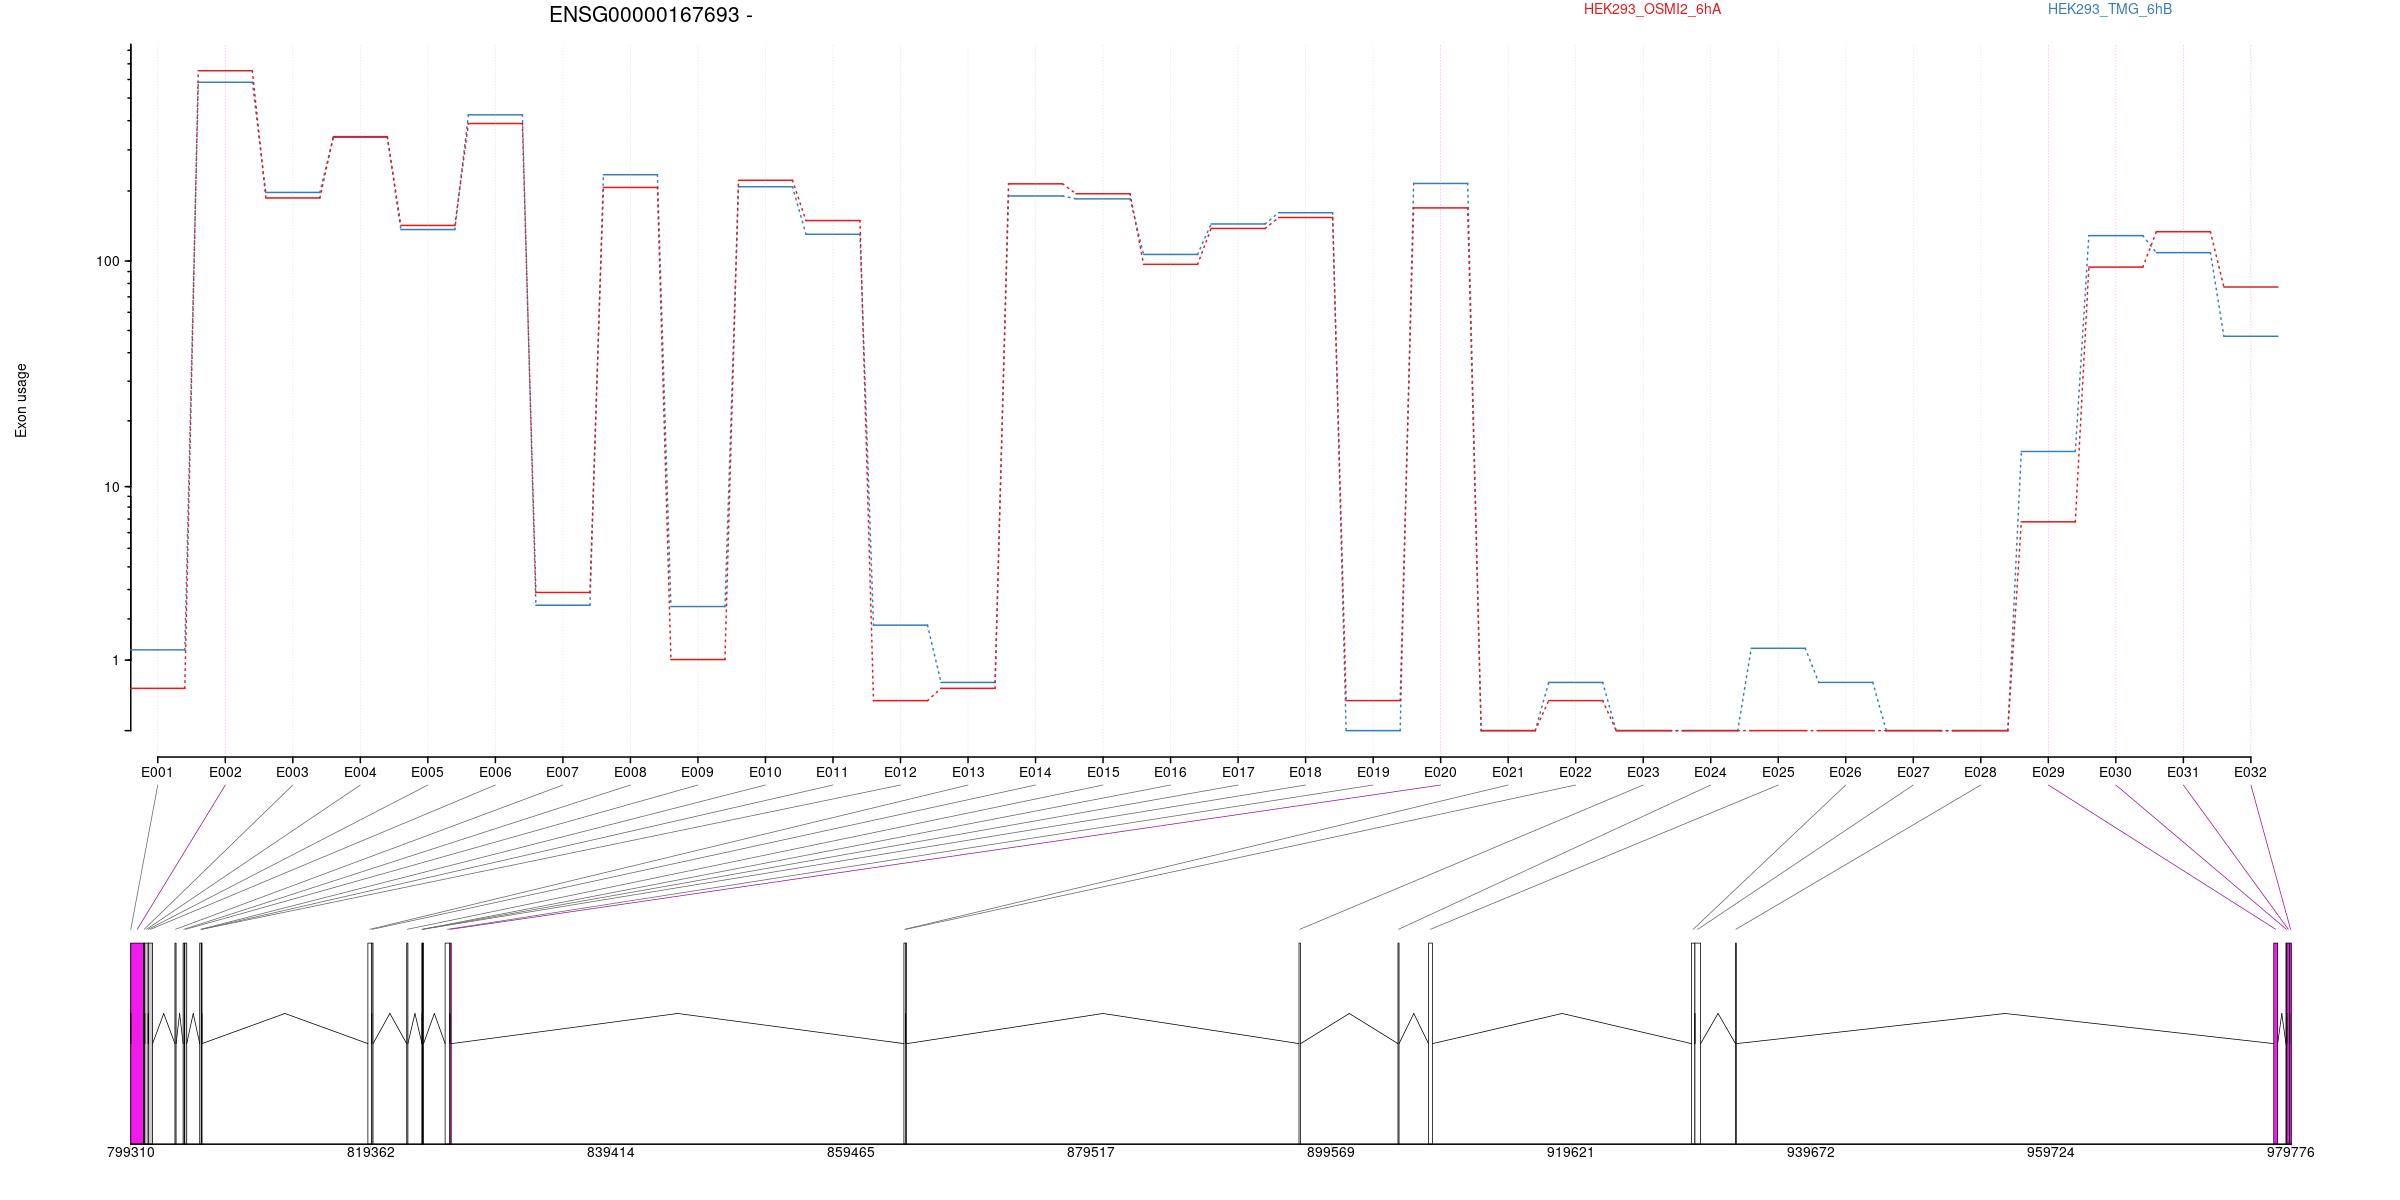Select exon label E005
Viewport: 2400px width, 1200px height.
(427, 772)
